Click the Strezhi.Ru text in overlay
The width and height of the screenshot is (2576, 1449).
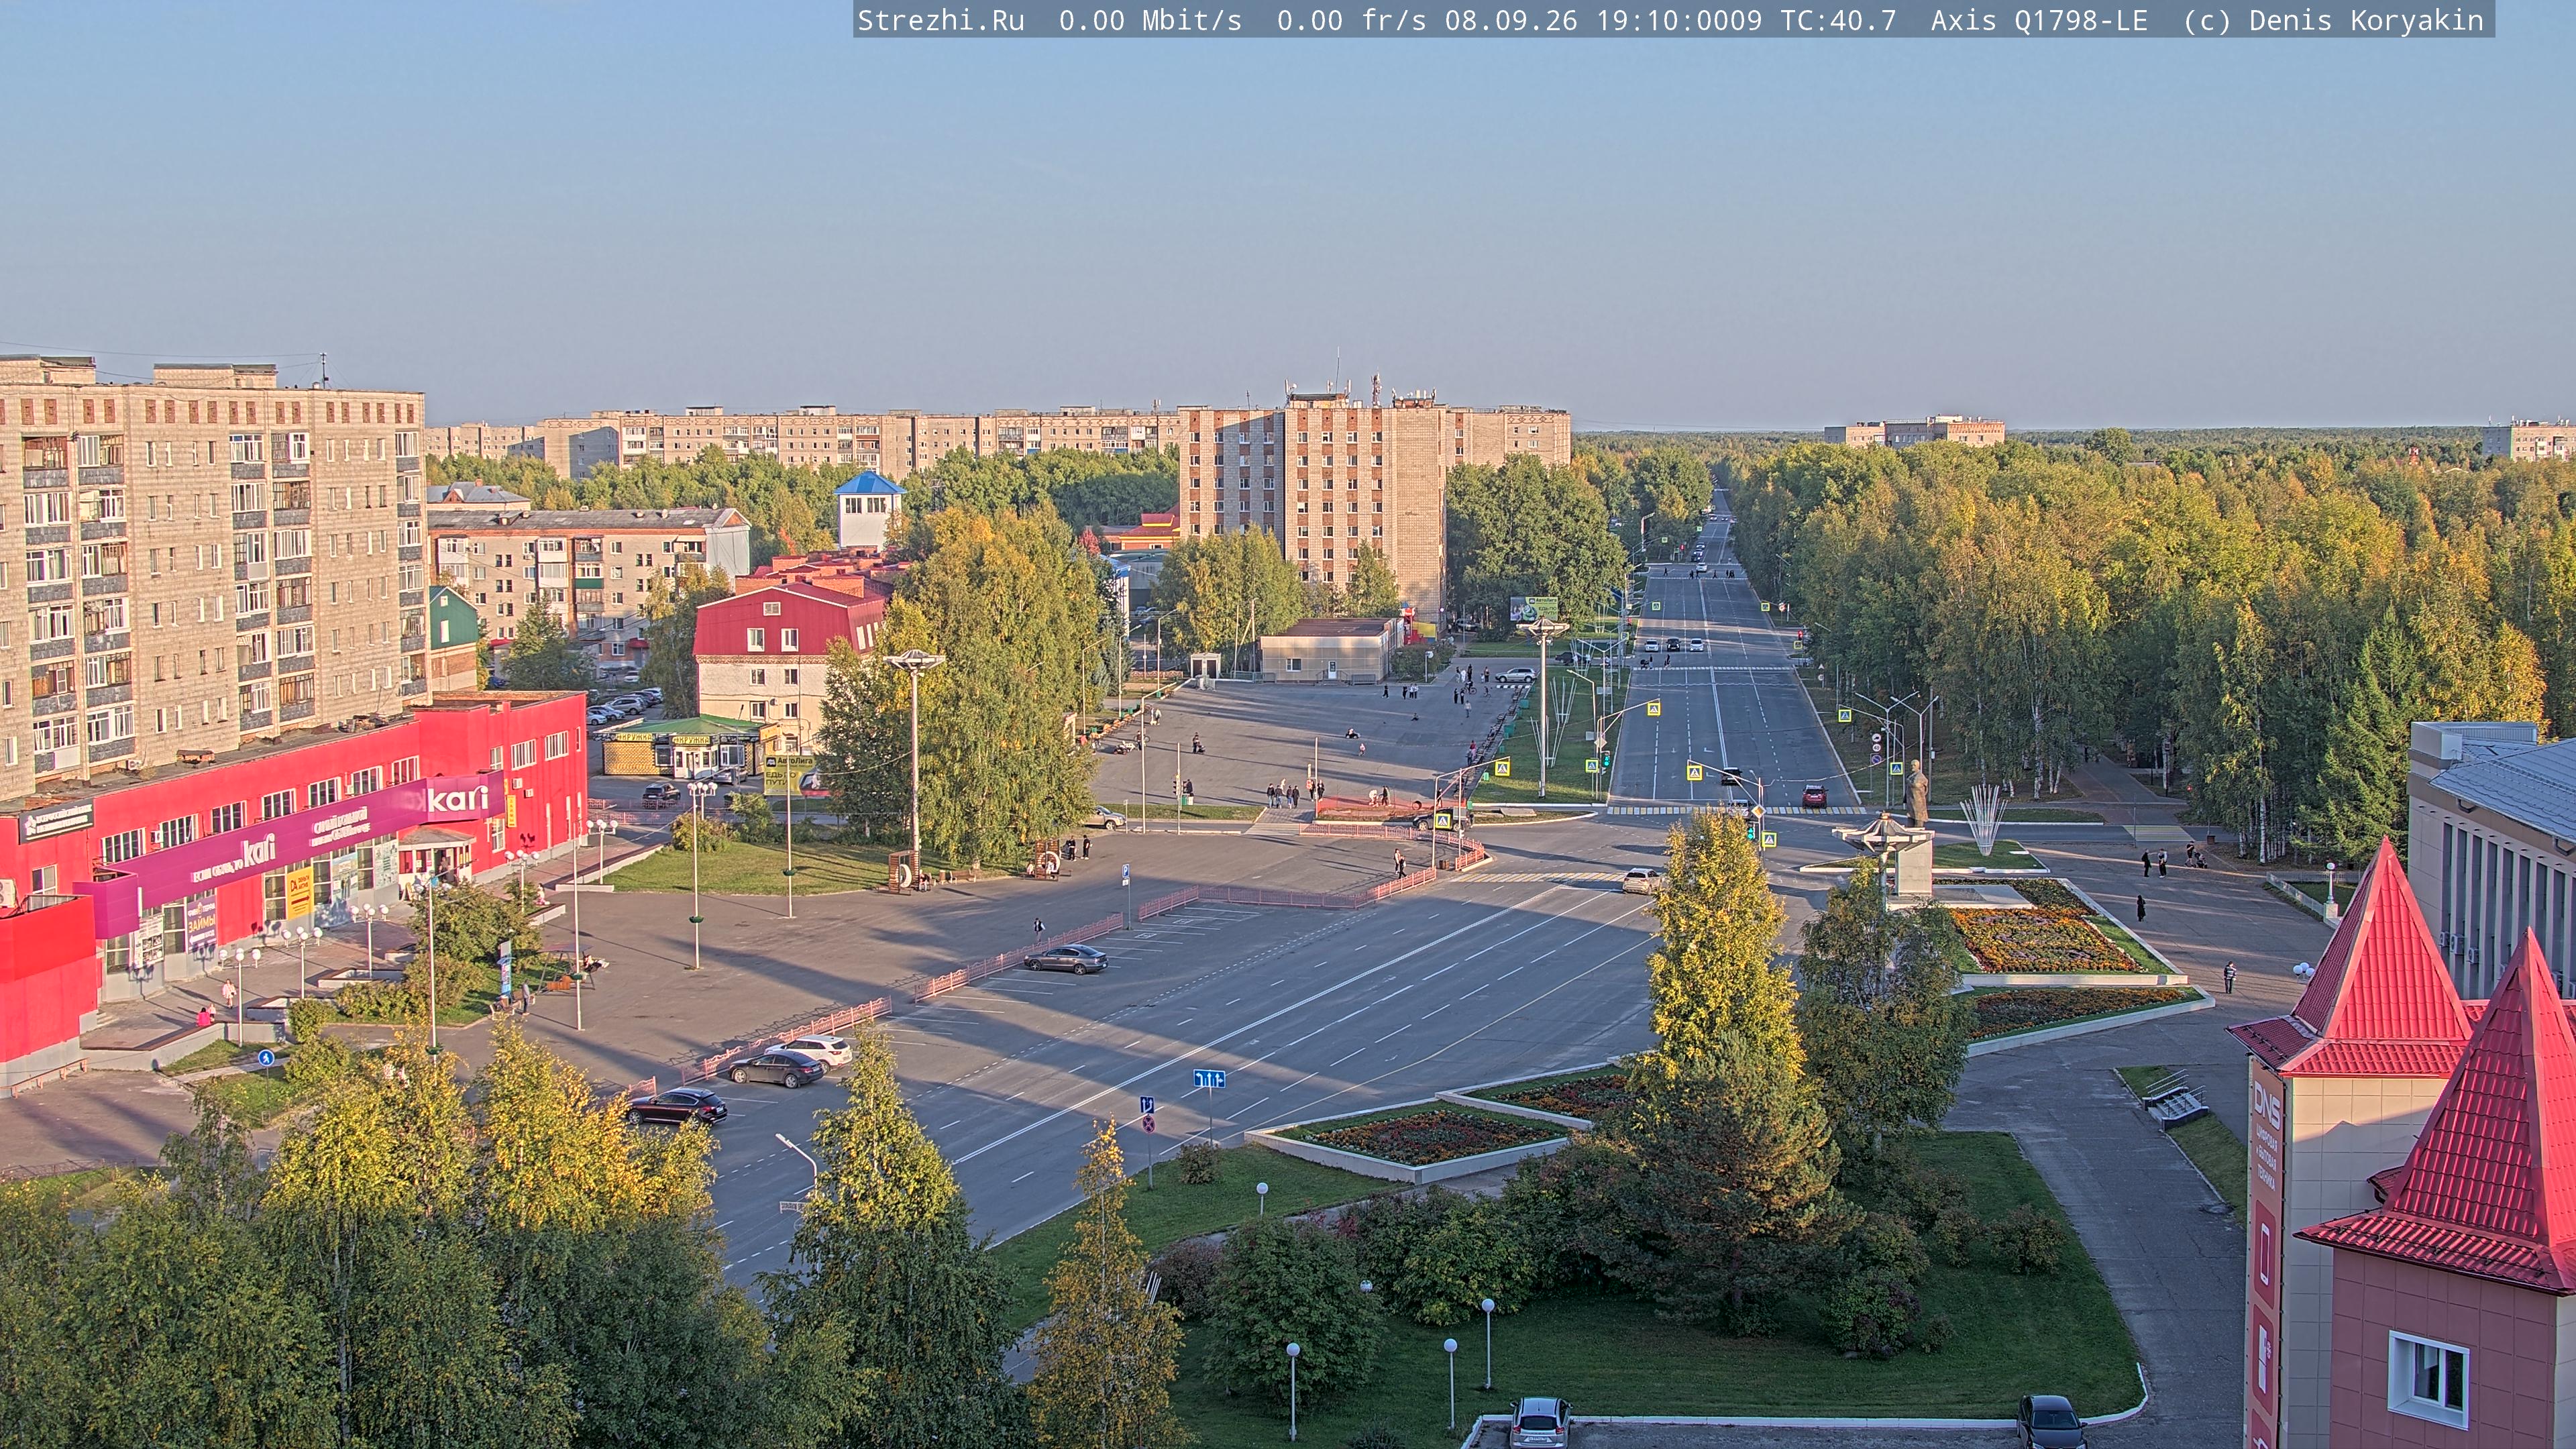(x=941, y=20)
